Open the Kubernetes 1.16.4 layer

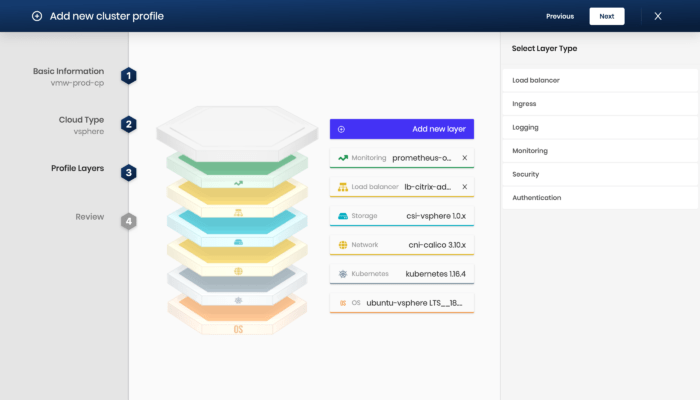pyautogui.click(x=402, y=274)
